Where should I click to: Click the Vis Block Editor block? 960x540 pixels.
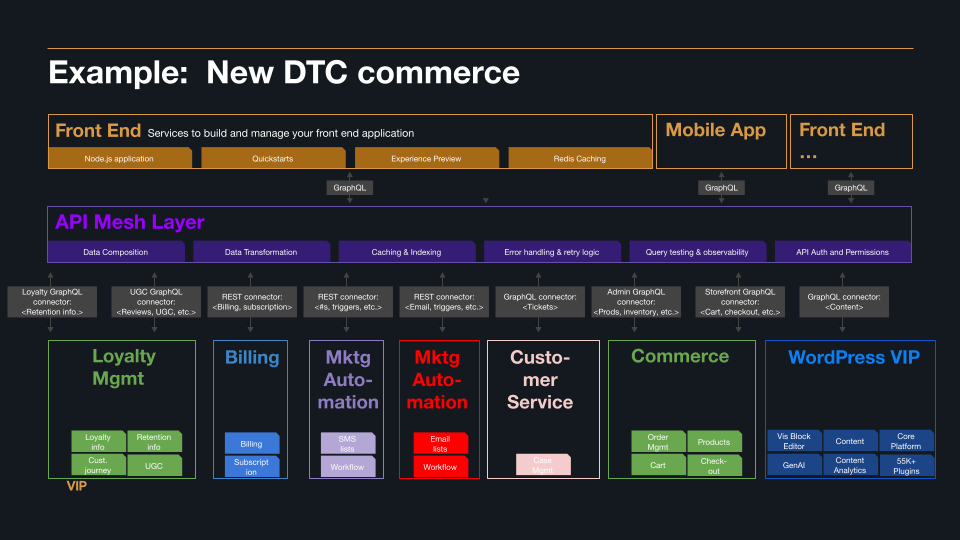coord(794,441)
